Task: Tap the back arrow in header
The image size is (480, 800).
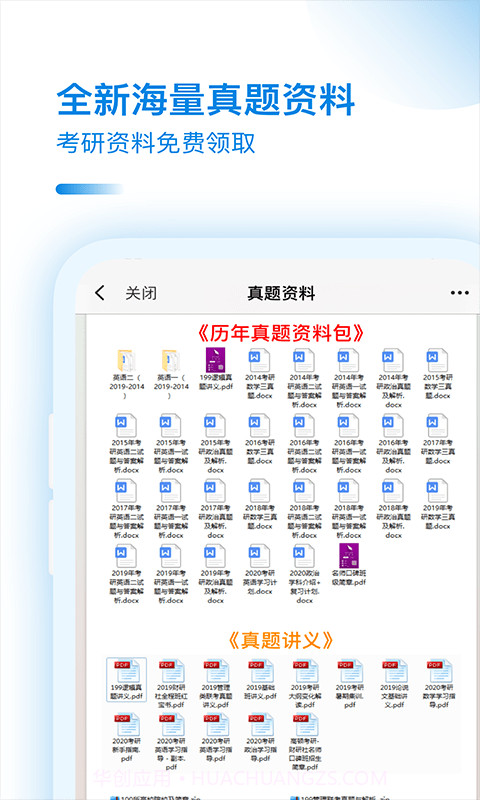Action: pos(99,293)
